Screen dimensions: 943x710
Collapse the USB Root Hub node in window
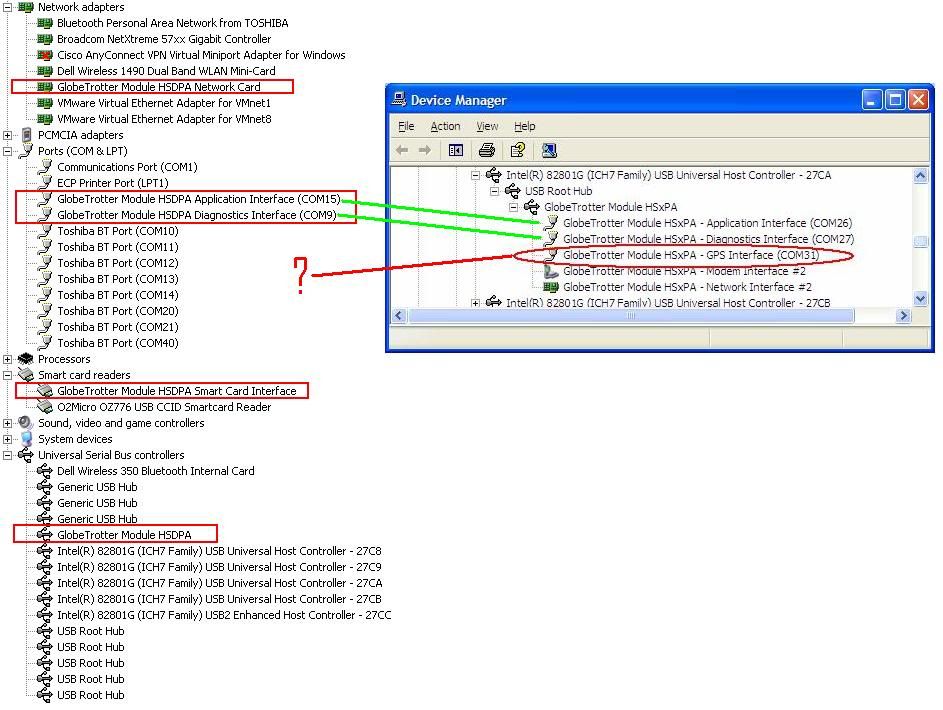494,191
